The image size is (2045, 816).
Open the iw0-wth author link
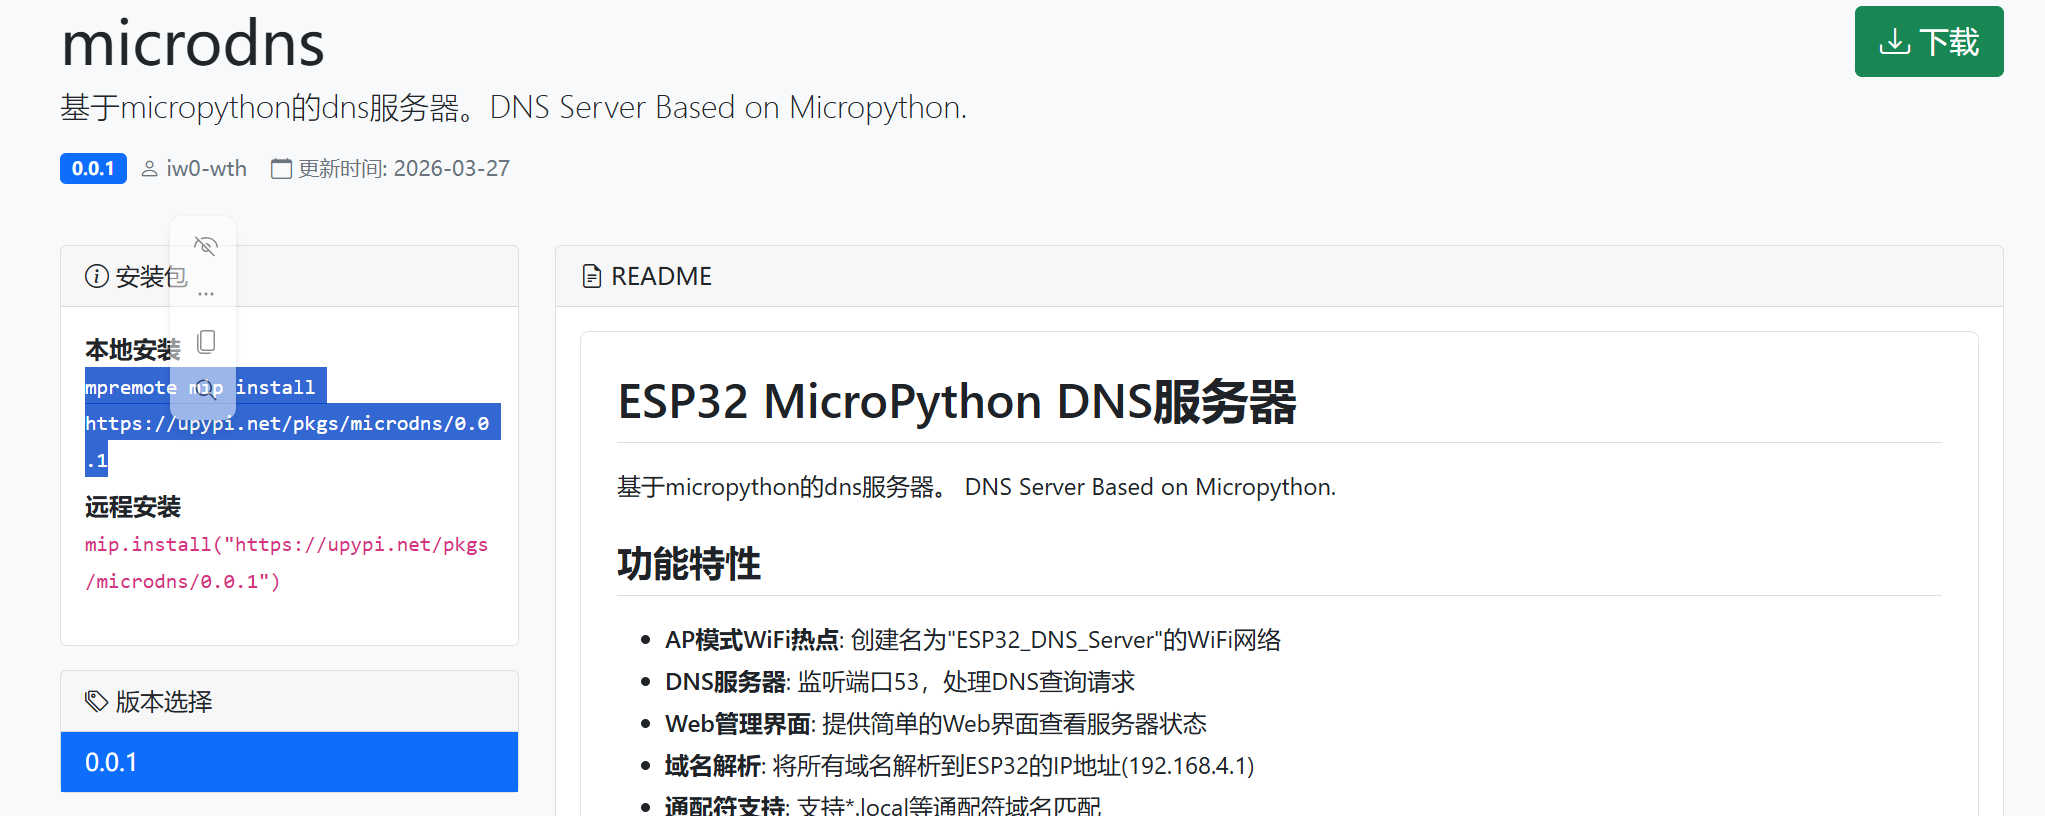click(x=206, y=169)
